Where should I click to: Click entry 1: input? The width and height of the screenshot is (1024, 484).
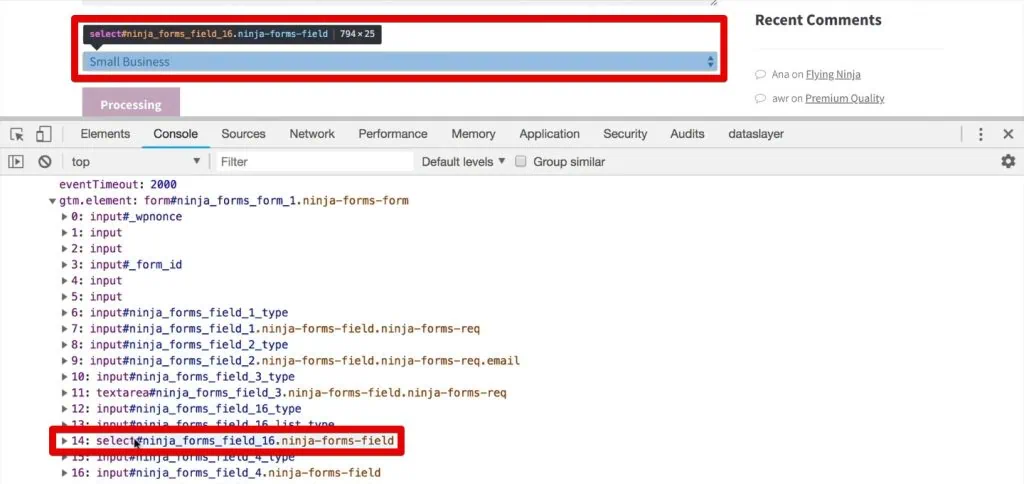pyautogui.click(x=97, y=233)
